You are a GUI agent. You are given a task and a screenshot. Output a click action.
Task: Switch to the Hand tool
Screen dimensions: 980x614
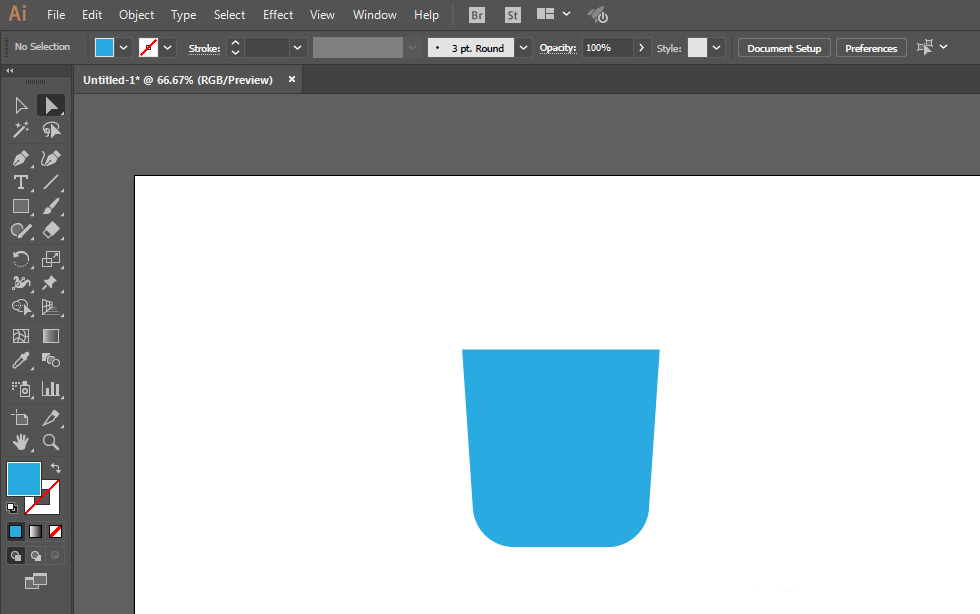point(20,442)
